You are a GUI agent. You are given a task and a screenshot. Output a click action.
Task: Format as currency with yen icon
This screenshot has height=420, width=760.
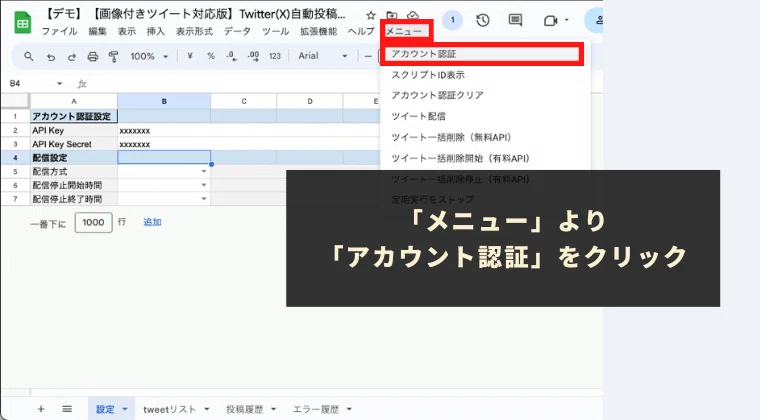[x=190, y=56]
